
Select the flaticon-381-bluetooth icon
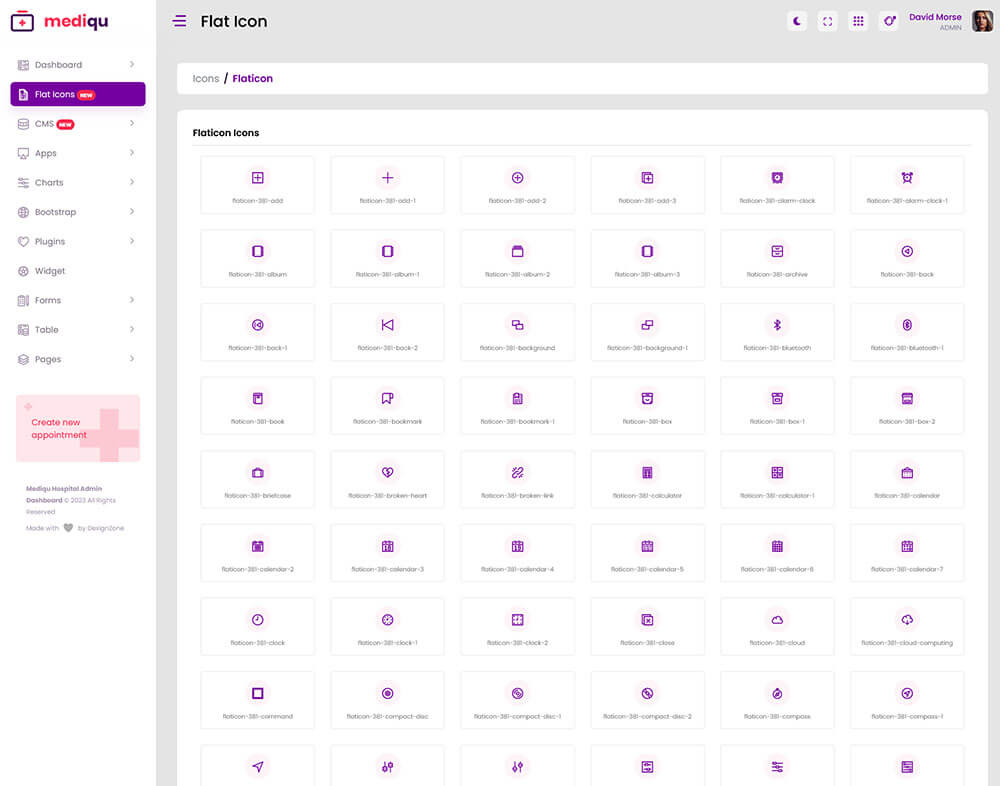(x=777, y=331)
